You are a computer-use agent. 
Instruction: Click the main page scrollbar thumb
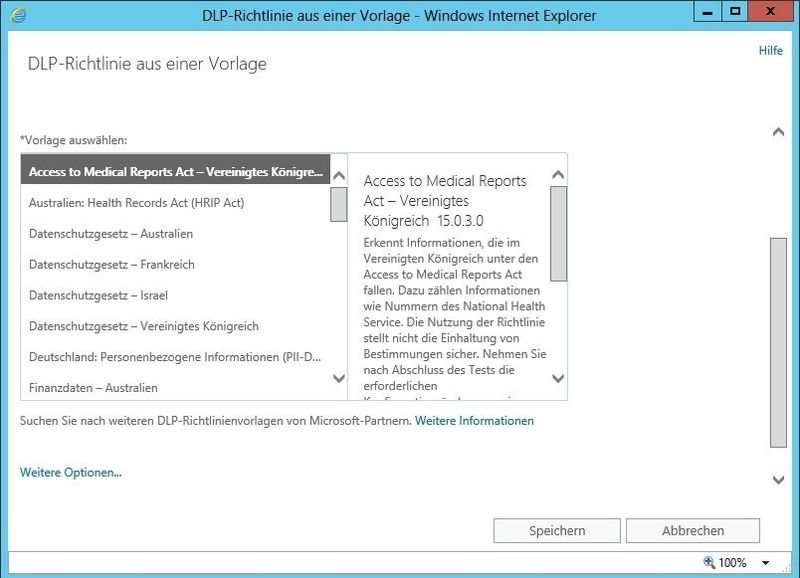(x=778, y=342)
